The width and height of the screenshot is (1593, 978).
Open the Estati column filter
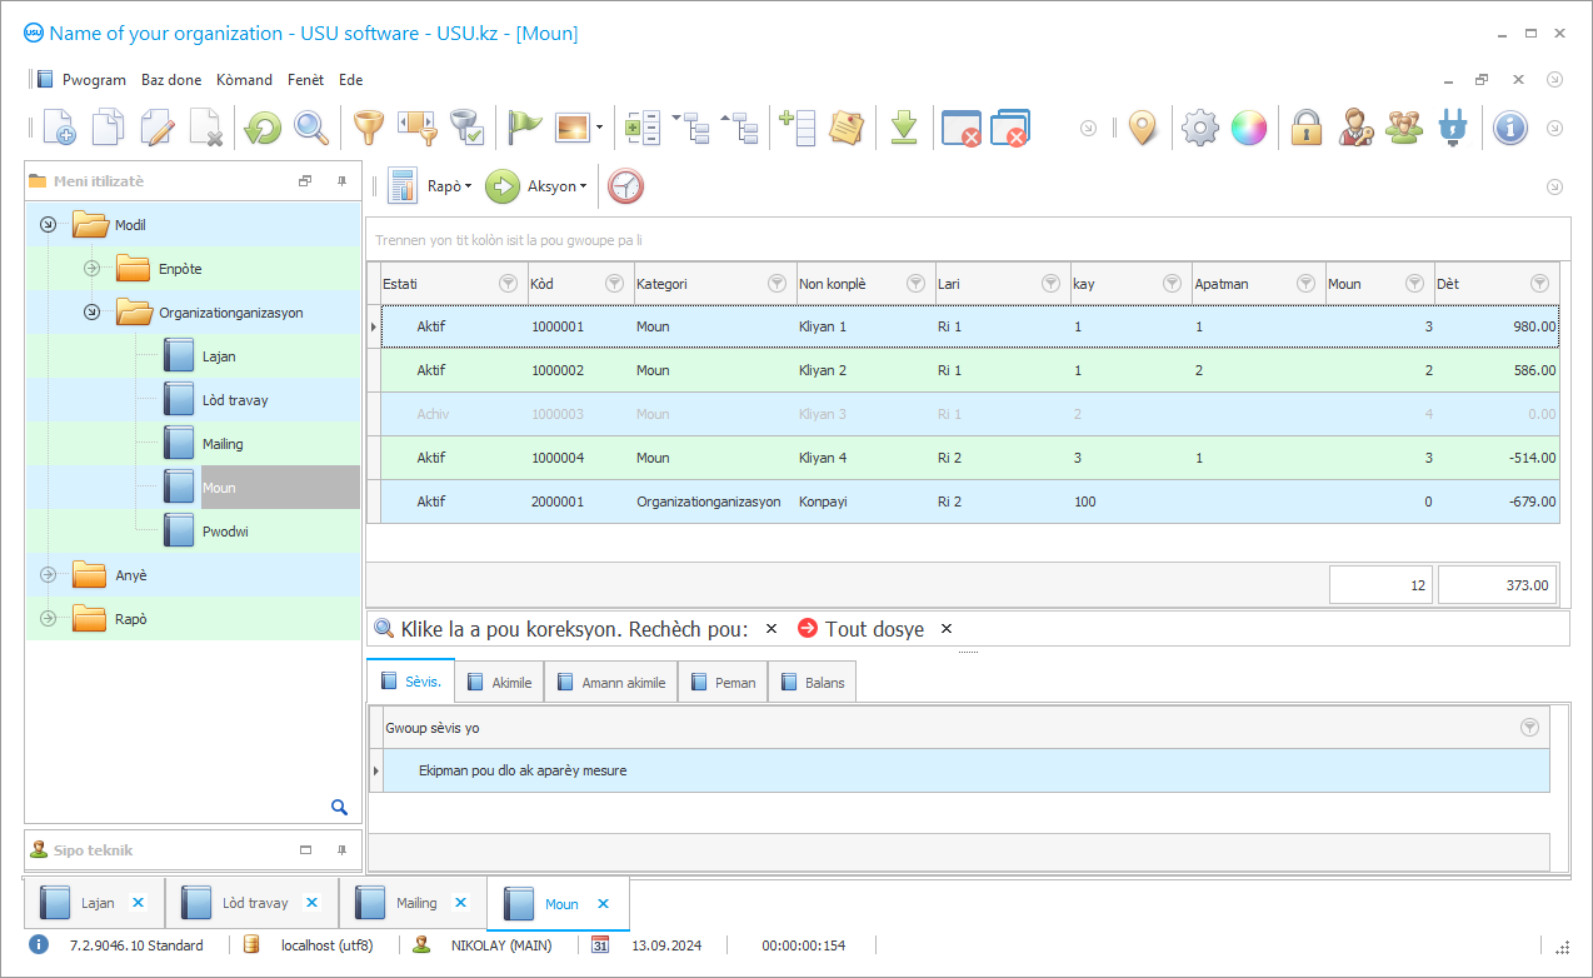point(508,284)
